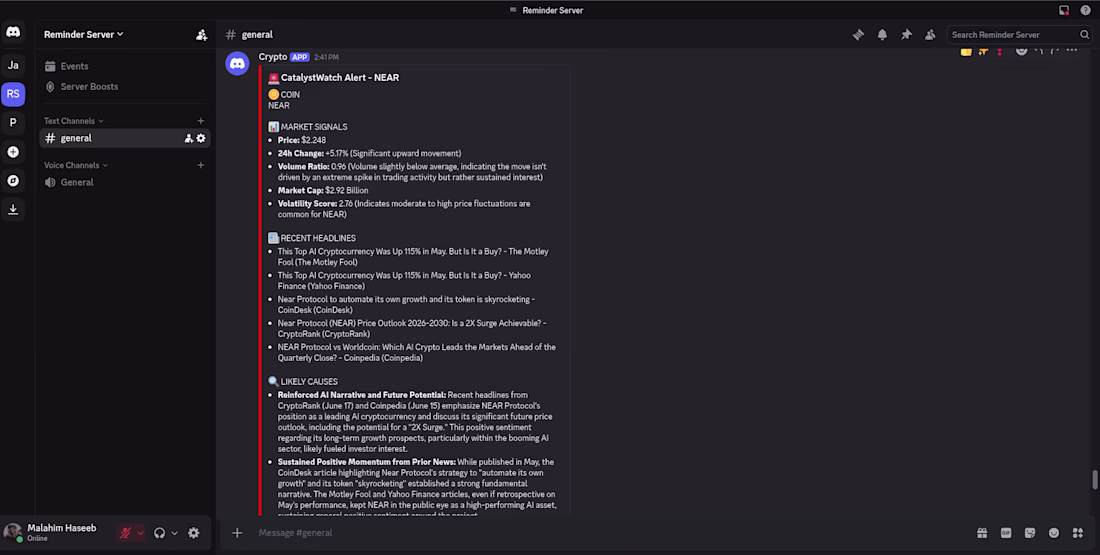1100x555 pixels.
Task: Click the 2:41 PM message timestamp
Action: pyautogui.click(x=326, y=57)
